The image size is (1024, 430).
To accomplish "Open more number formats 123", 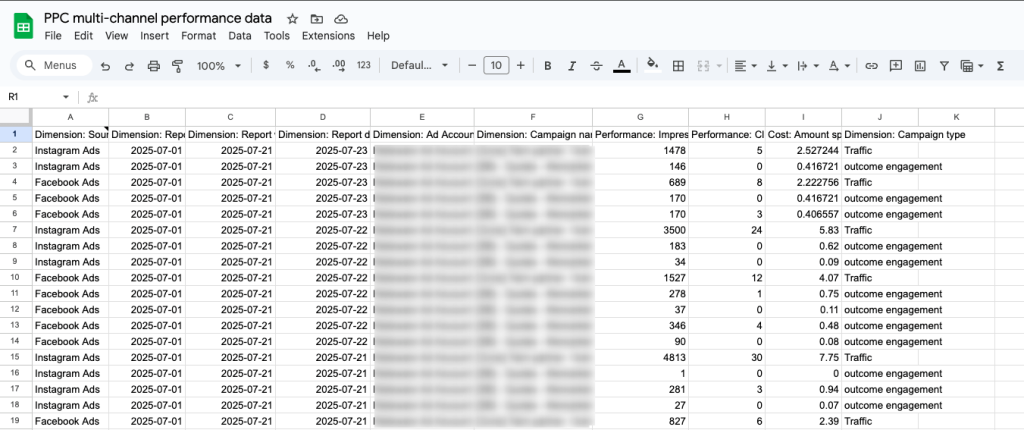I will (364, 65).
